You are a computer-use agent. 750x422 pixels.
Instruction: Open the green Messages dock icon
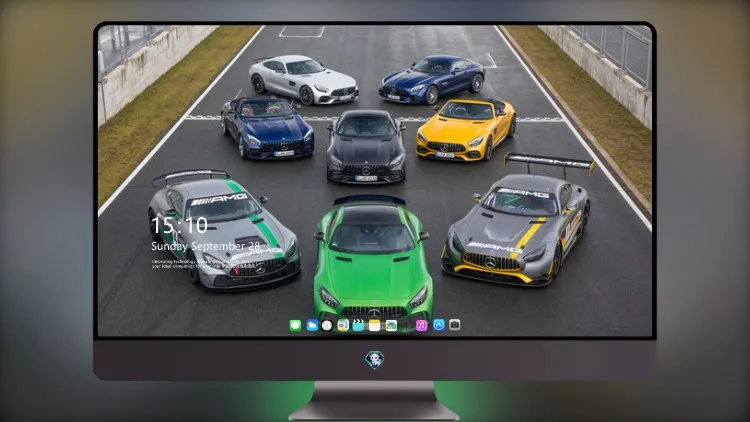(295, 325)
